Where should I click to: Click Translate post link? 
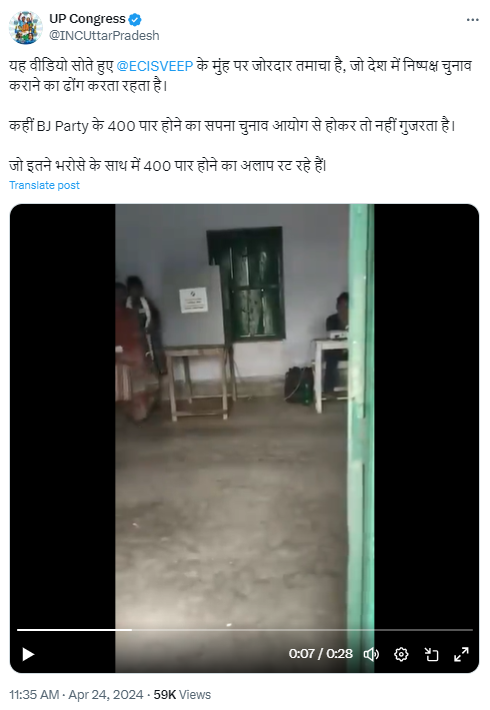tap(44, 185)
